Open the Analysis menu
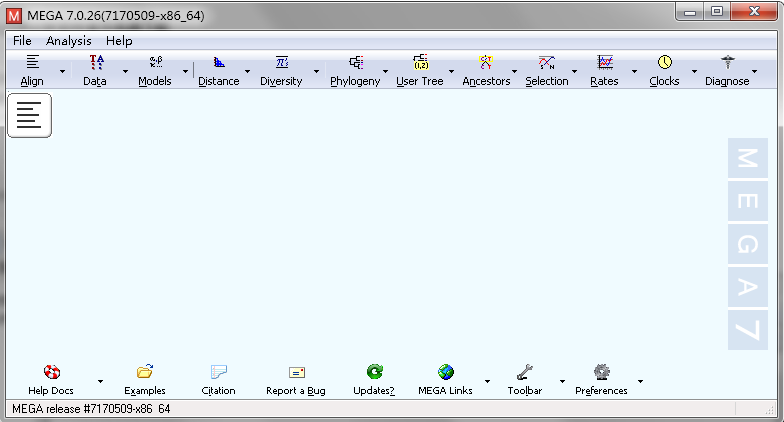The height and width of the screenshot is (422, 784). [68, 41]
